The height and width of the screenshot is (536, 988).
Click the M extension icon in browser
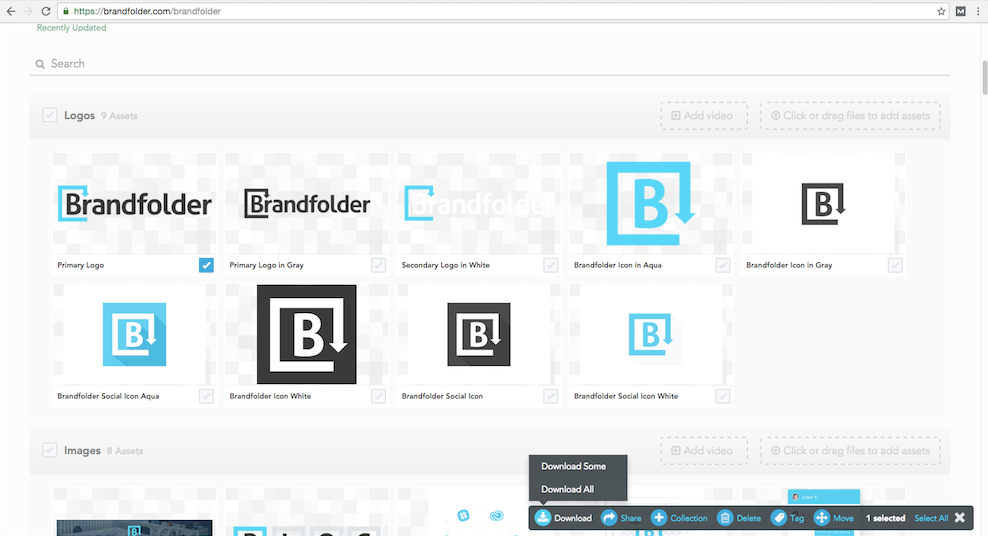click(960, 11)
